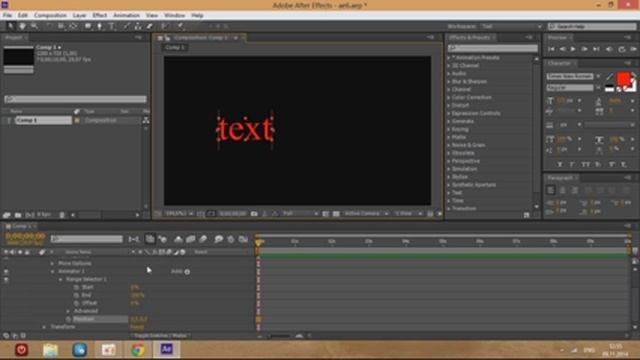Toggle preview audio mute icon

tap(609, 49)
